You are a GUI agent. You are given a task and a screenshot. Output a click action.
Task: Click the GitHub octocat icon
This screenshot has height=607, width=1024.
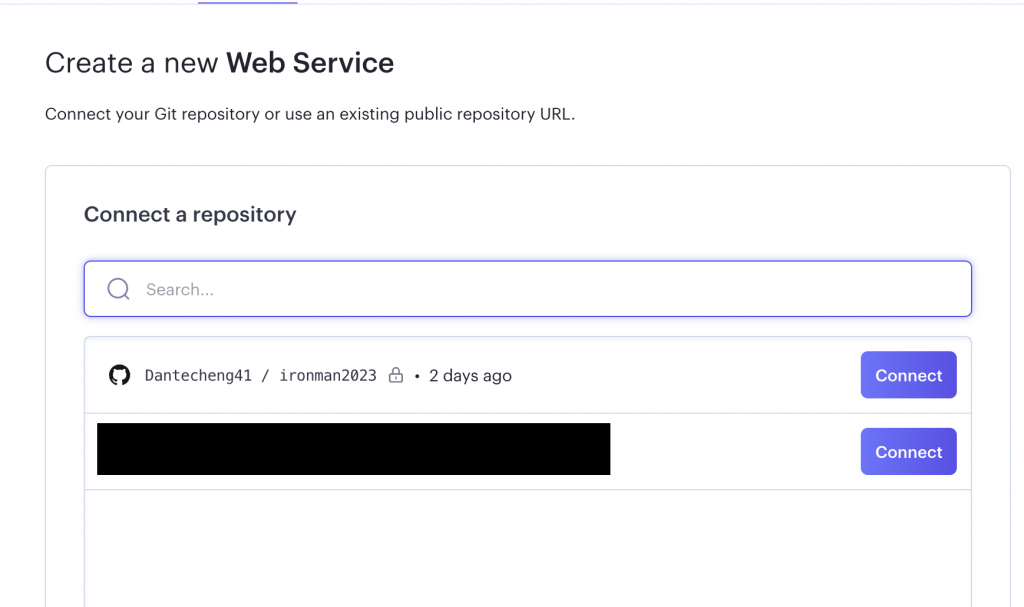point(119,375)
